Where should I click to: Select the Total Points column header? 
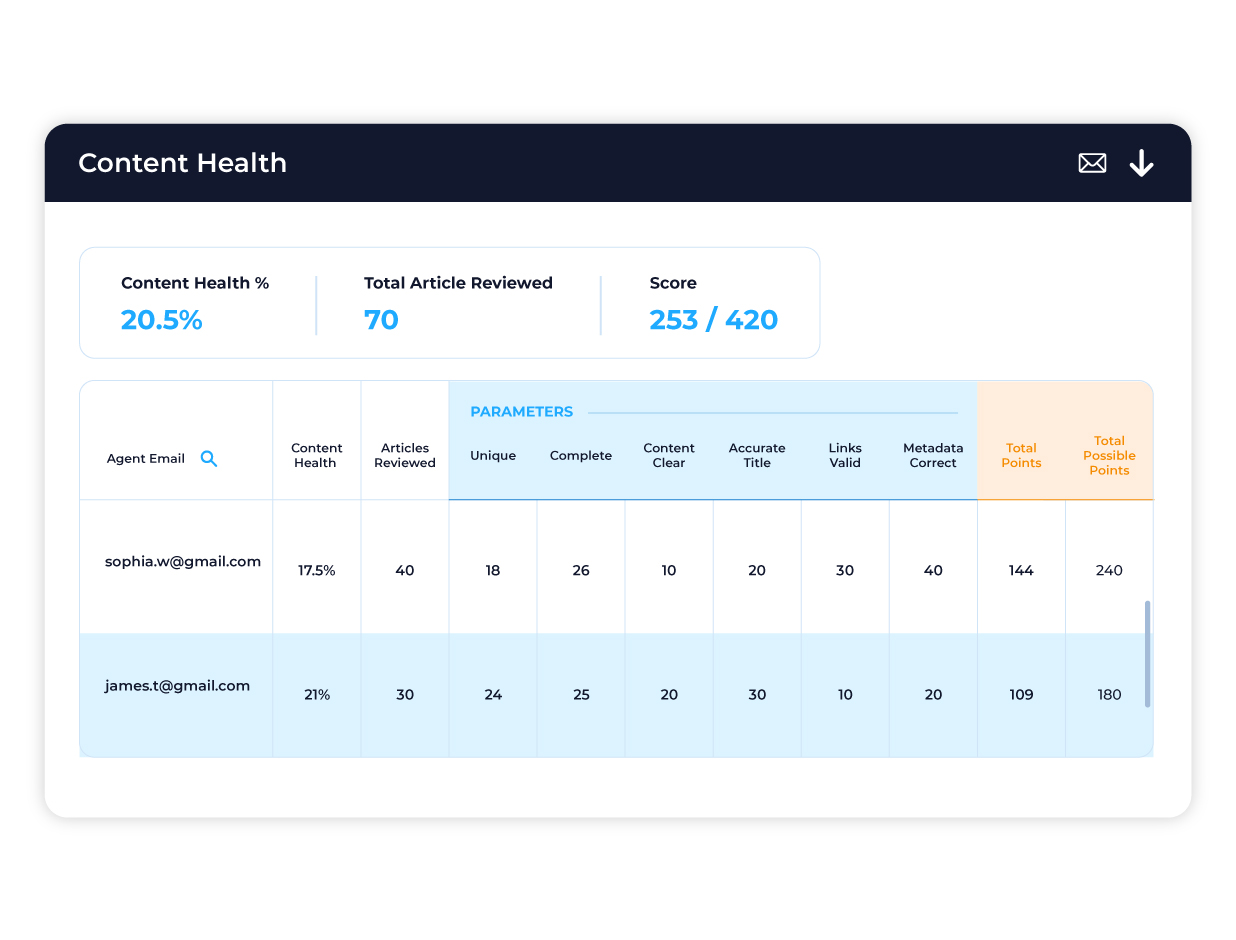pos(1021,455)
